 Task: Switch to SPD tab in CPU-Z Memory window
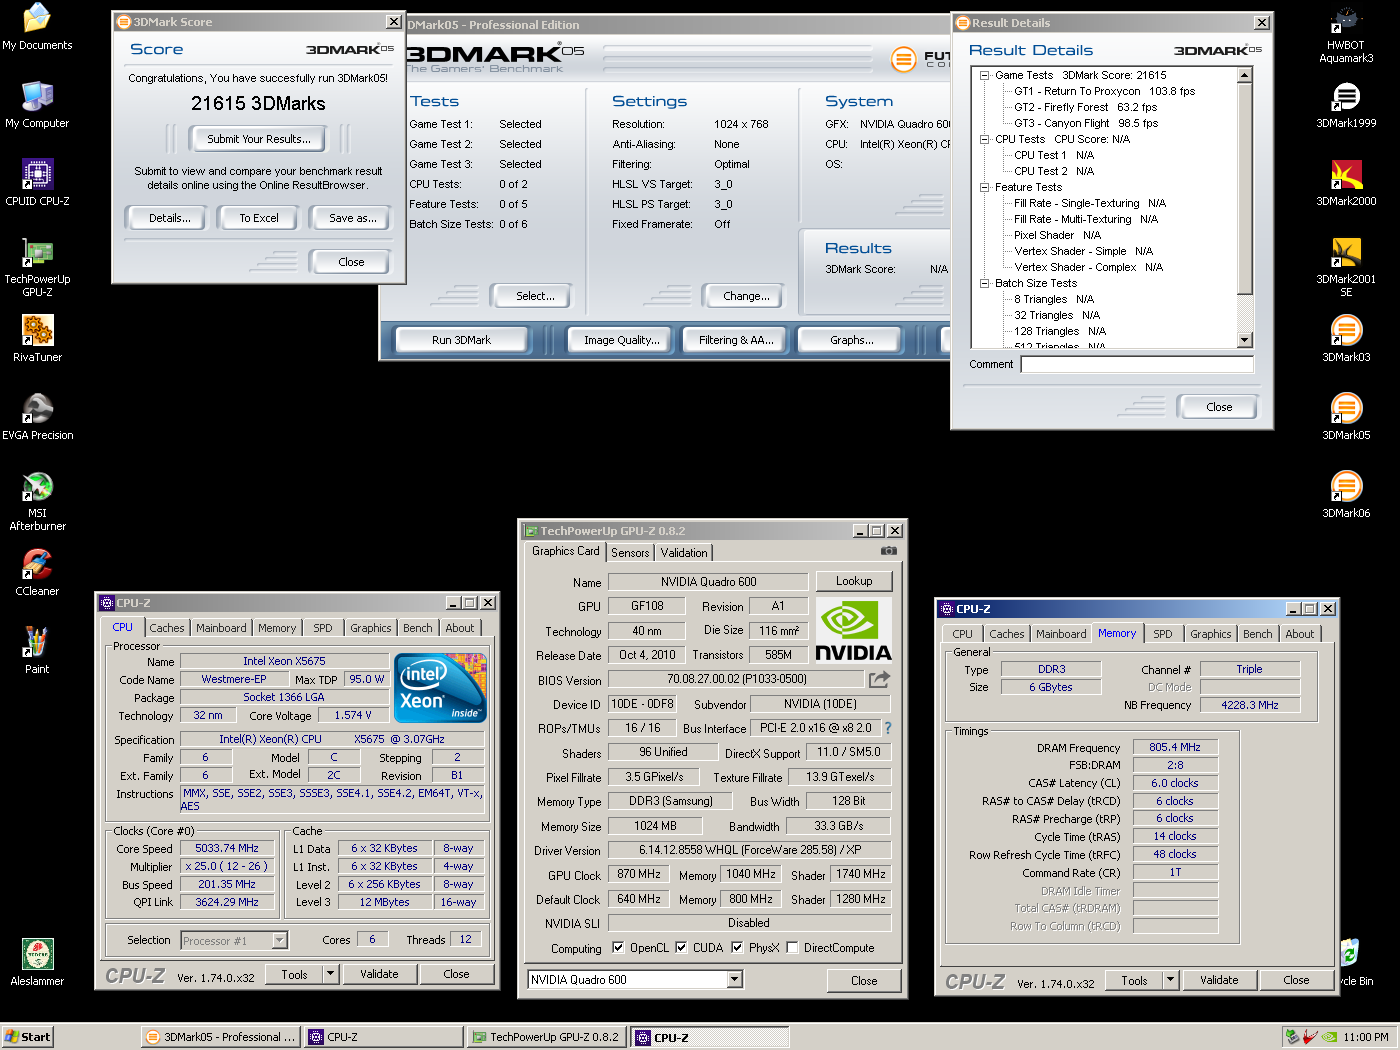pos(1163,634)
